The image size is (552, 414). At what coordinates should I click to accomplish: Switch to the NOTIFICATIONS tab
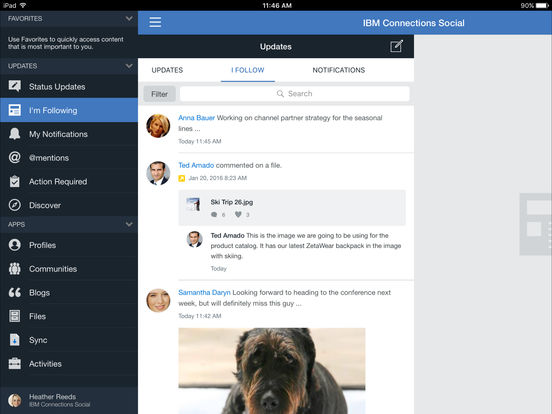point(339,70)
